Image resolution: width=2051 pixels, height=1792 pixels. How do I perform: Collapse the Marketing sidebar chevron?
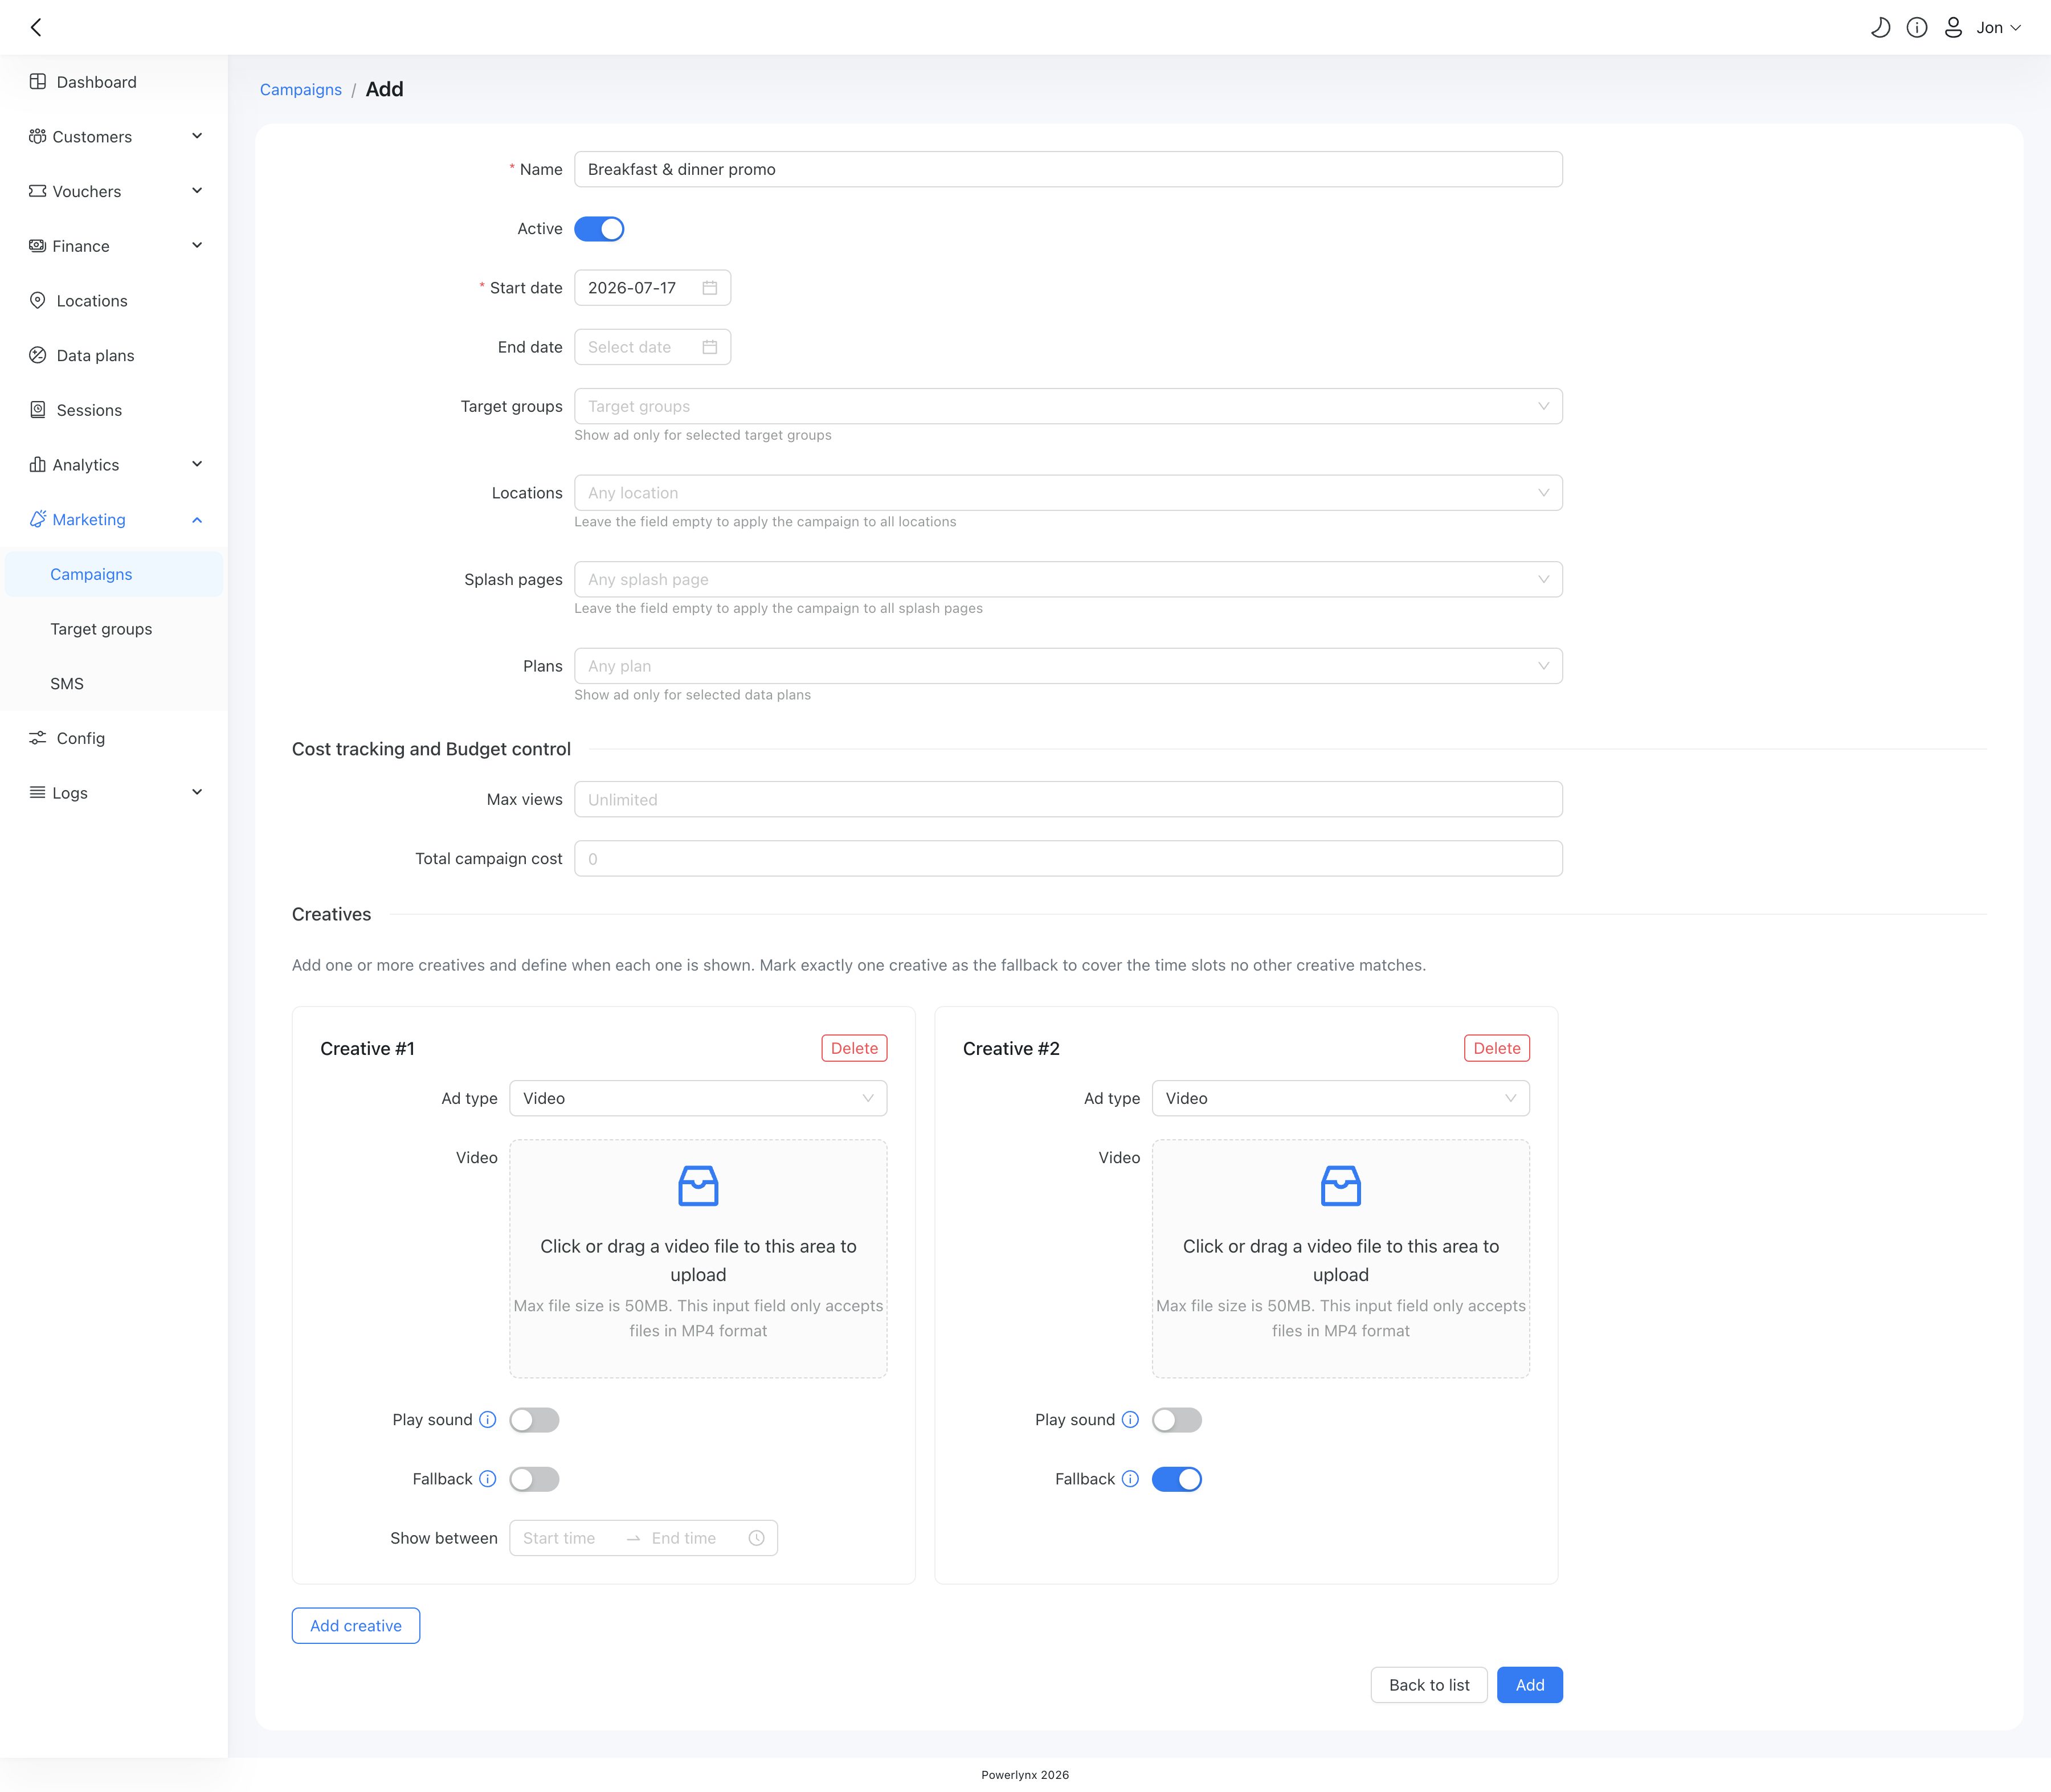tap(197, 519)
